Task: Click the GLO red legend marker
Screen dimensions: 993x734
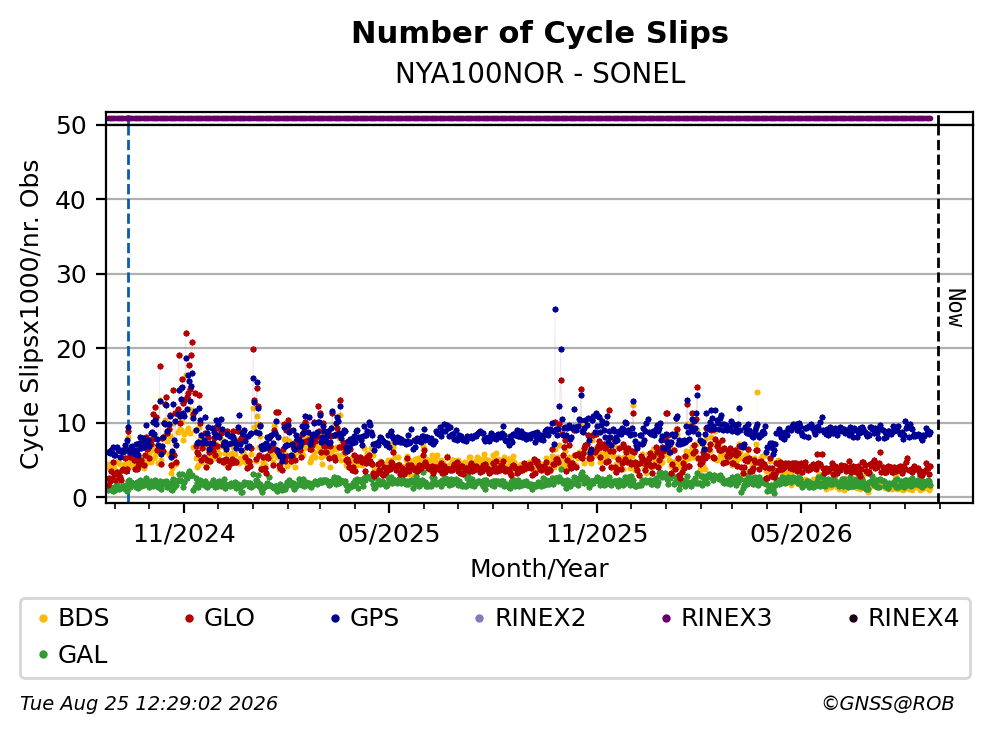Action: pos(189,618)
